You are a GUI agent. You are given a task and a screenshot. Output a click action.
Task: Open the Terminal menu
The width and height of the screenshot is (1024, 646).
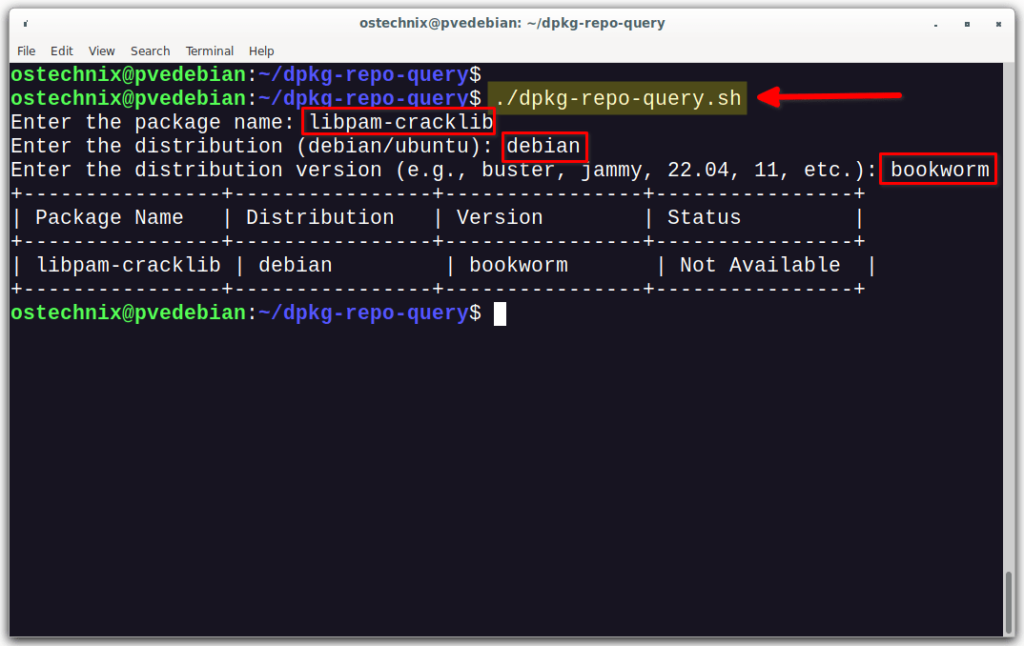(209, 51)
